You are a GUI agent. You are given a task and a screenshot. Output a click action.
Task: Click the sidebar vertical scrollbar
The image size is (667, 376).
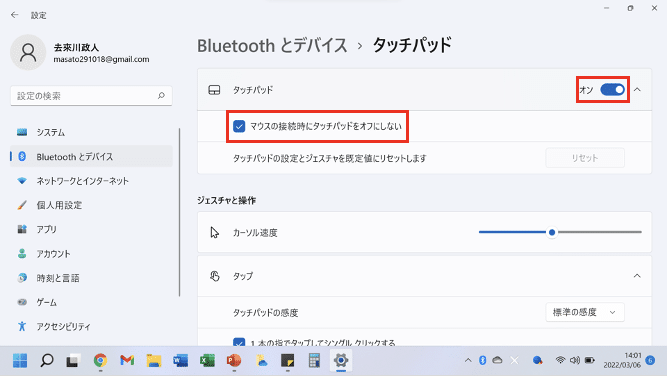[180, 212]
